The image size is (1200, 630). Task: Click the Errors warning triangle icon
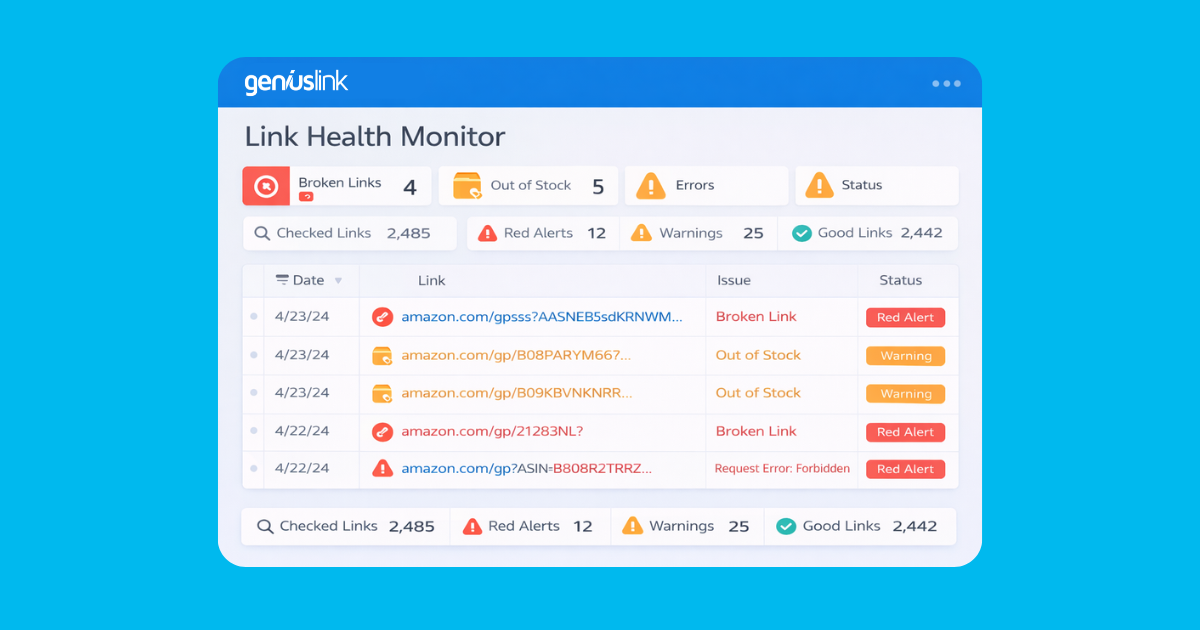point(651,185)
